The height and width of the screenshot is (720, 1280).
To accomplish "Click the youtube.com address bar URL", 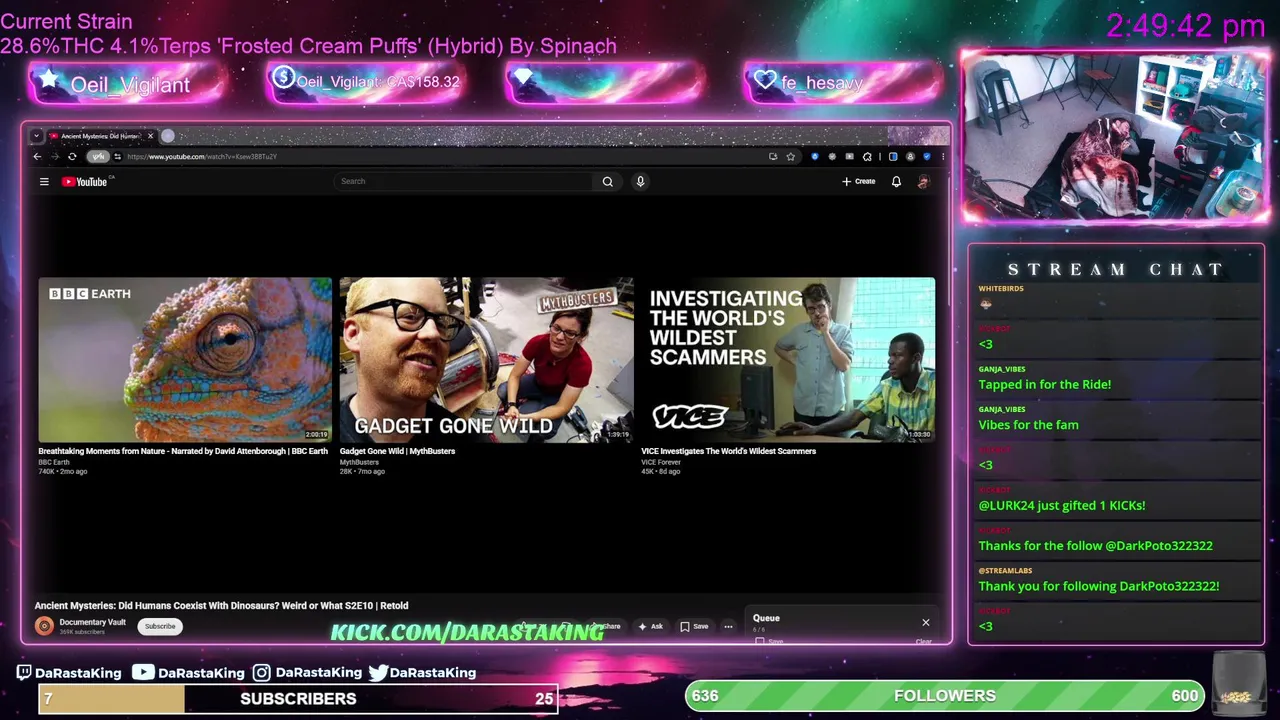I will coord(202,156).
